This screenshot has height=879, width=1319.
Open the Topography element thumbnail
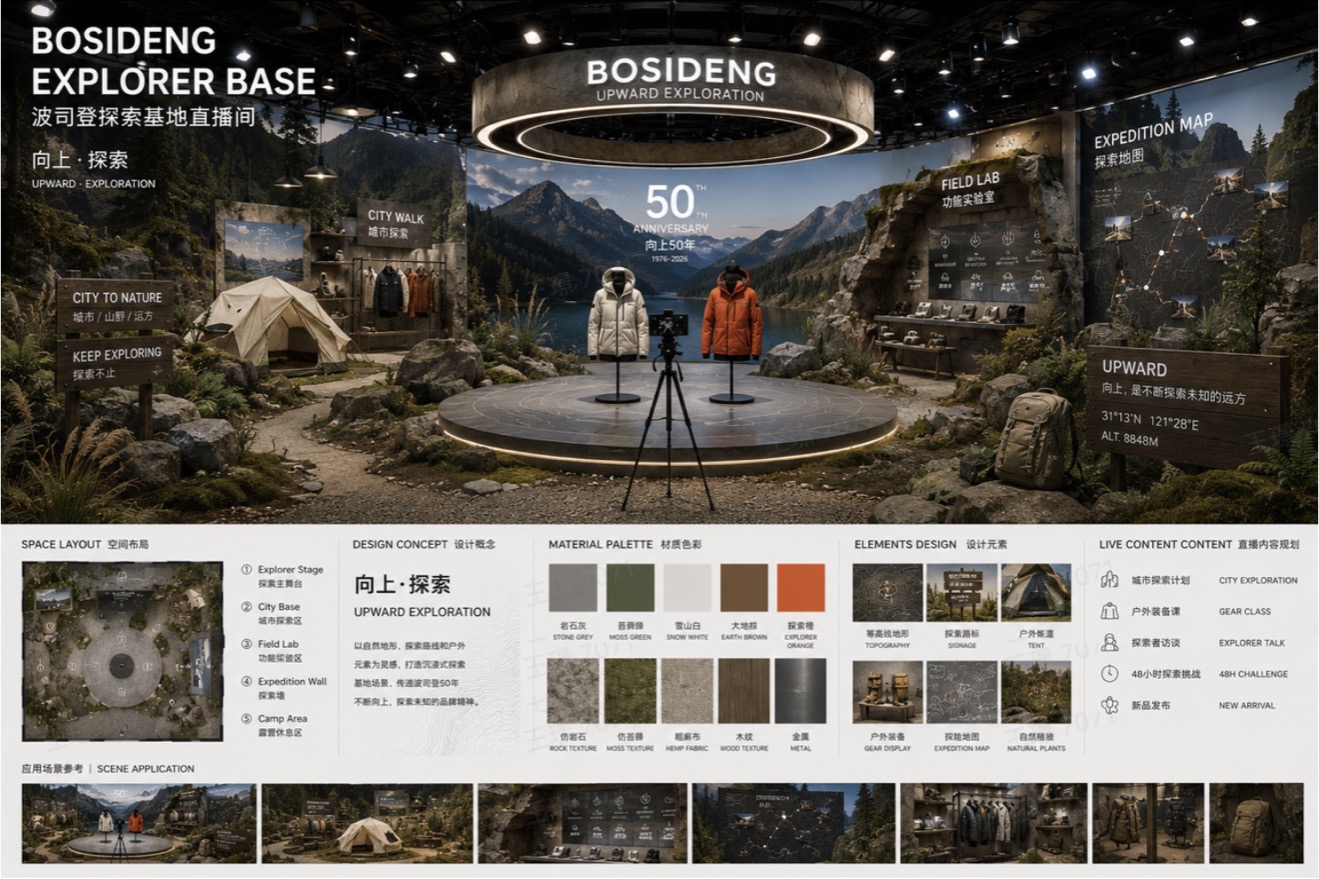(888, 593)
